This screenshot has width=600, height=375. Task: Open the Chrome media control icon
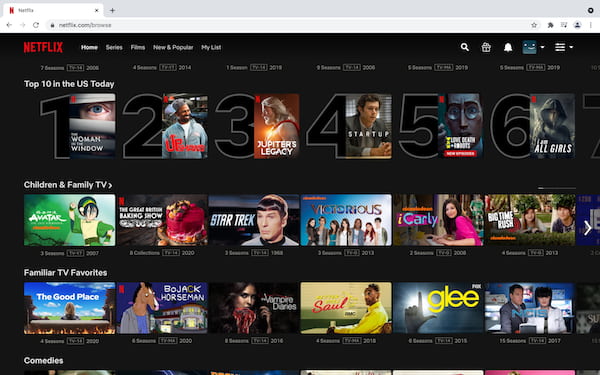tap(564, 25)
